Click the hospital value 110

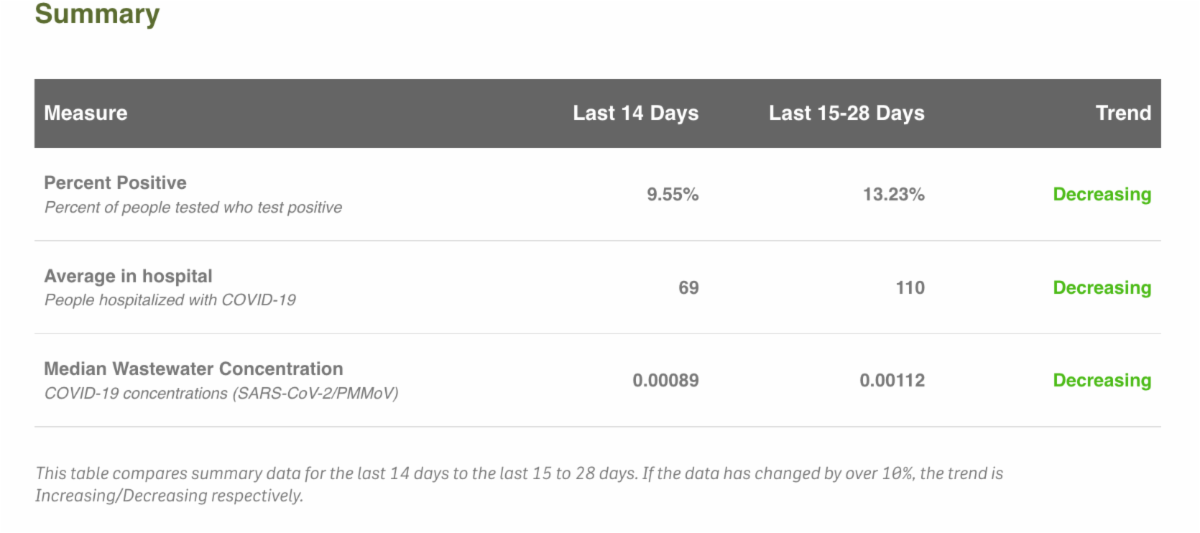tap(910, 288)
